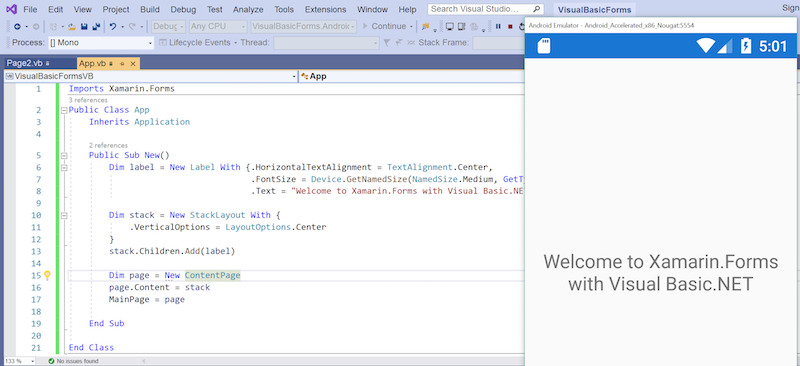Click the search magnifier icon
The image size is (800, 366).
pos(536,9)
